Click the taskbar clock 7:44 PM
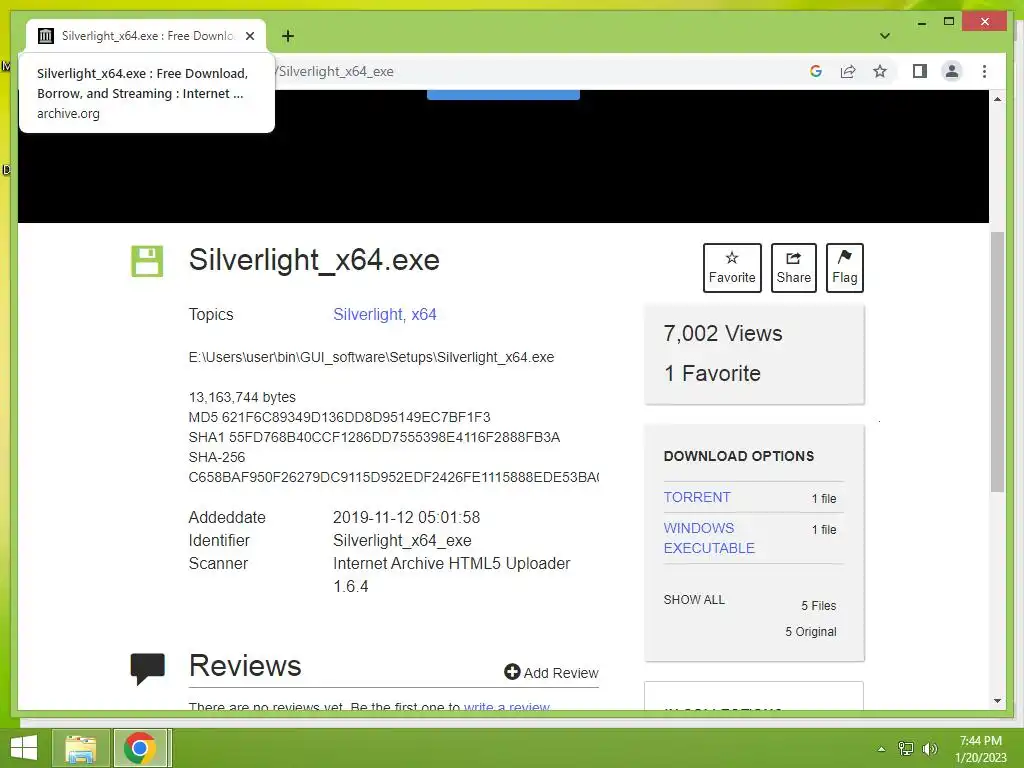 coord(980,741)
